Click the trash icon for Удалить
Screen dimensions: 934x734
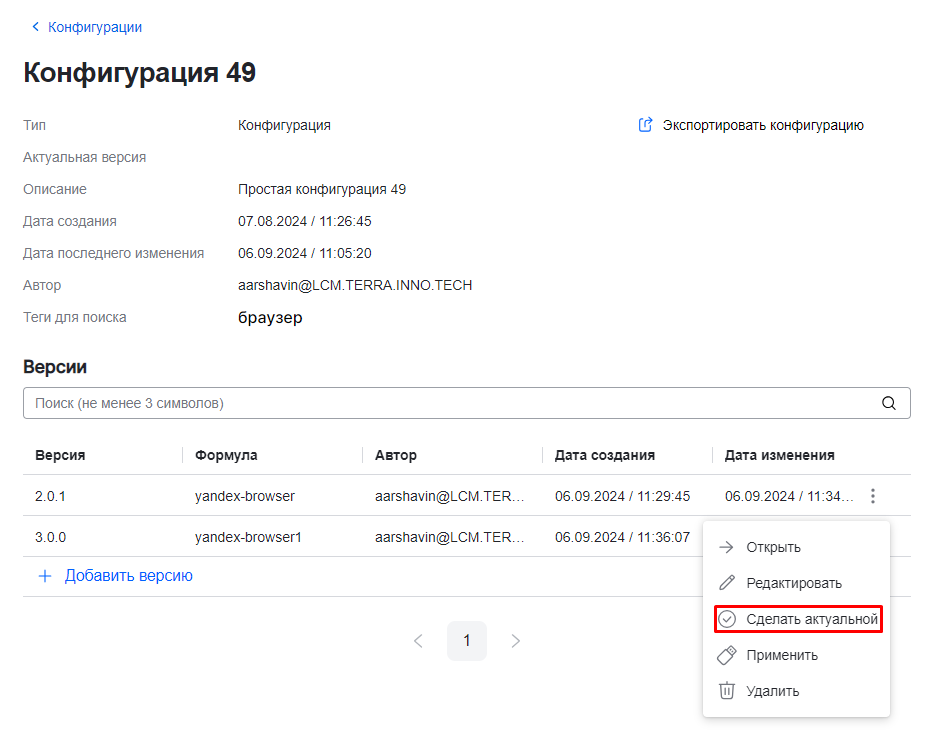727,691
